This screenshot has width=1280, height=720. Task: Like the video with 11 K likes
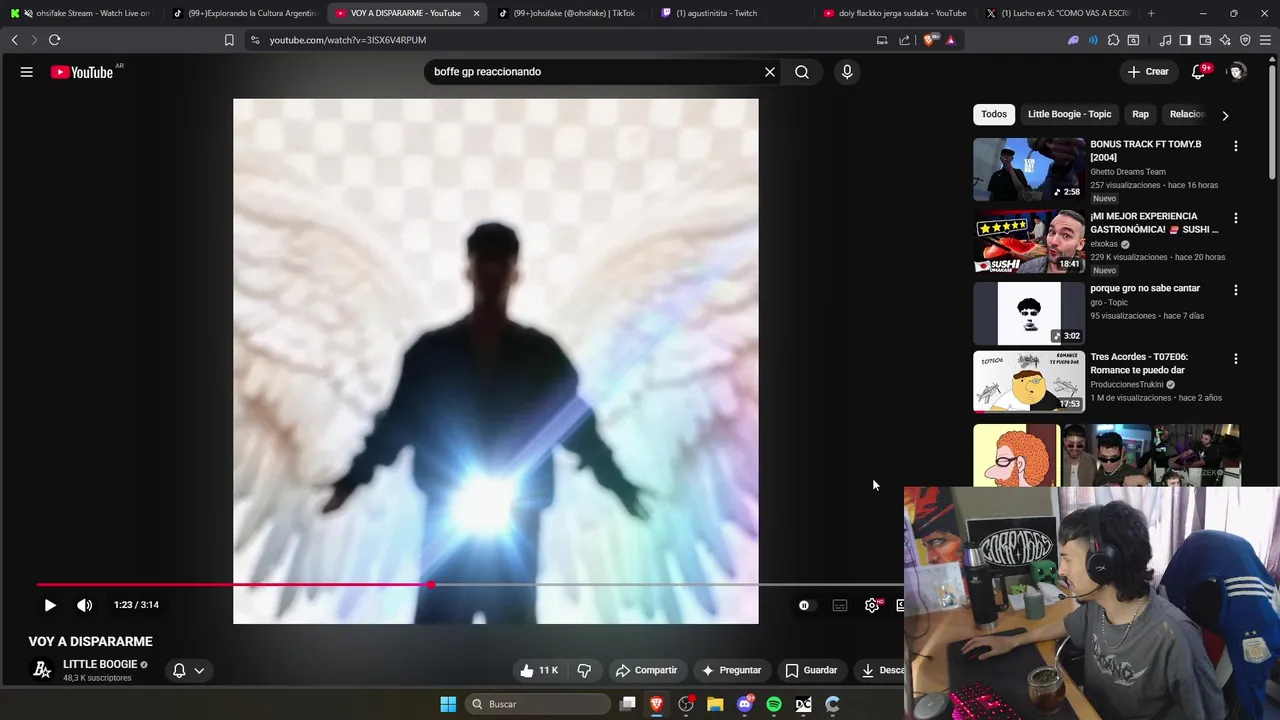[x=539, y=670]
